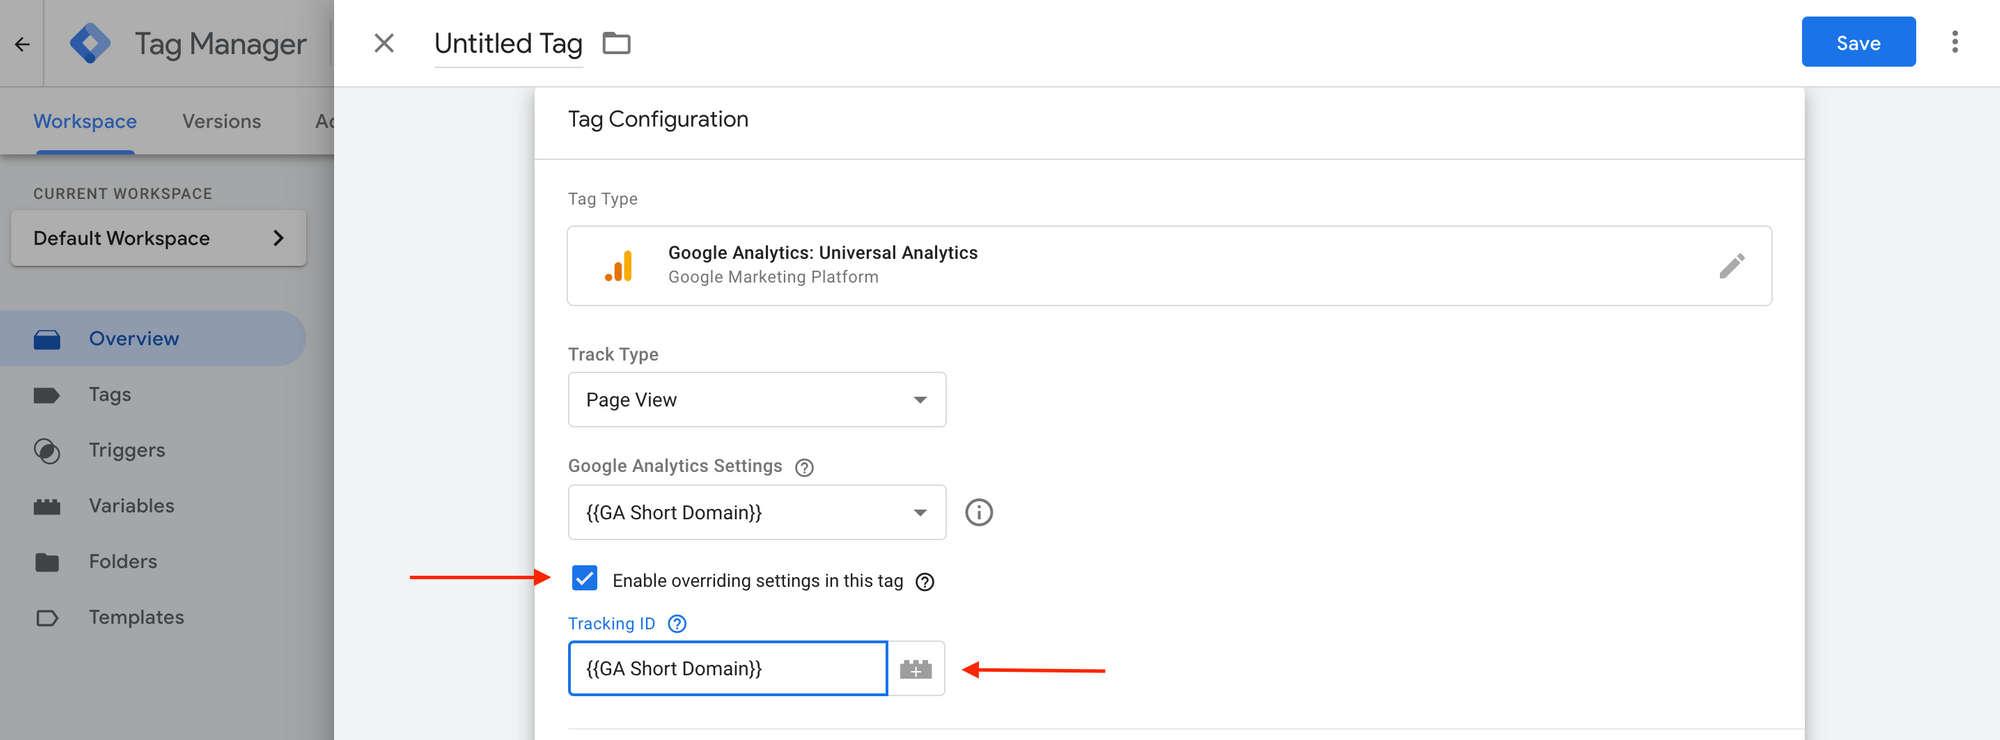
Task: Click the Folders icon in sidebar
Action: coord(47,562)
